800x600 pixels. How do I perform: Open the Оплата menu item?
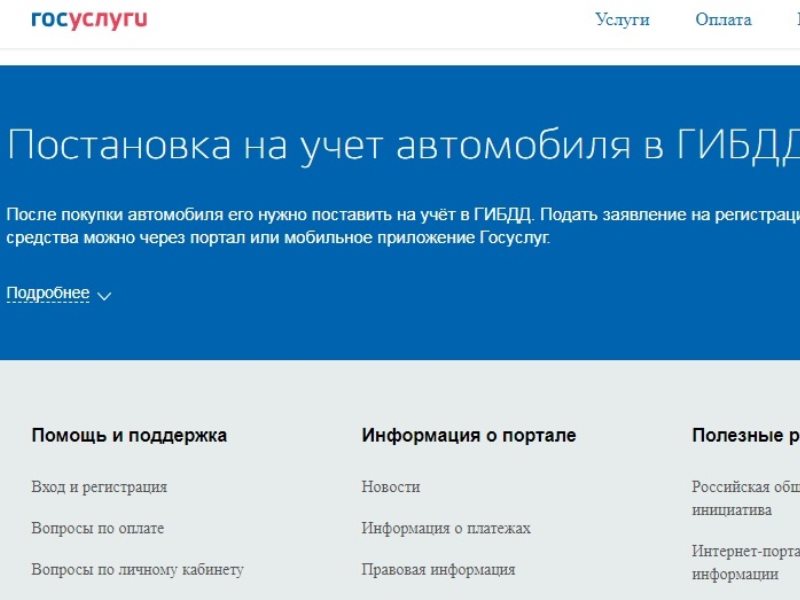[723, 19]
